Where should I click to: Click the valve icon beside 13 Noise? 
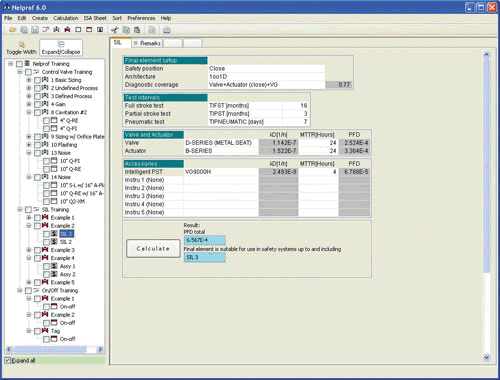45,153
